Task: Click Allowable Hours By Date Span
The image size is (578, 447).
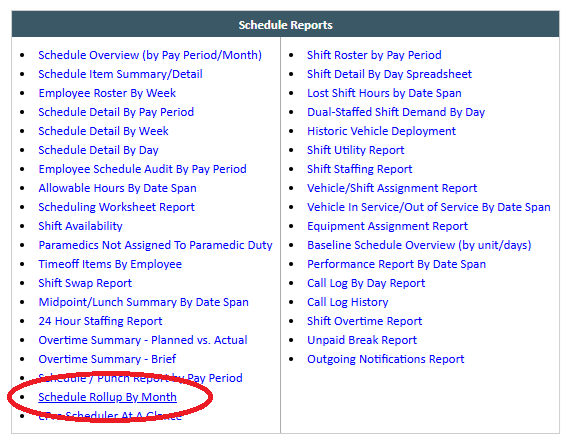Action: tap(117, 188)
